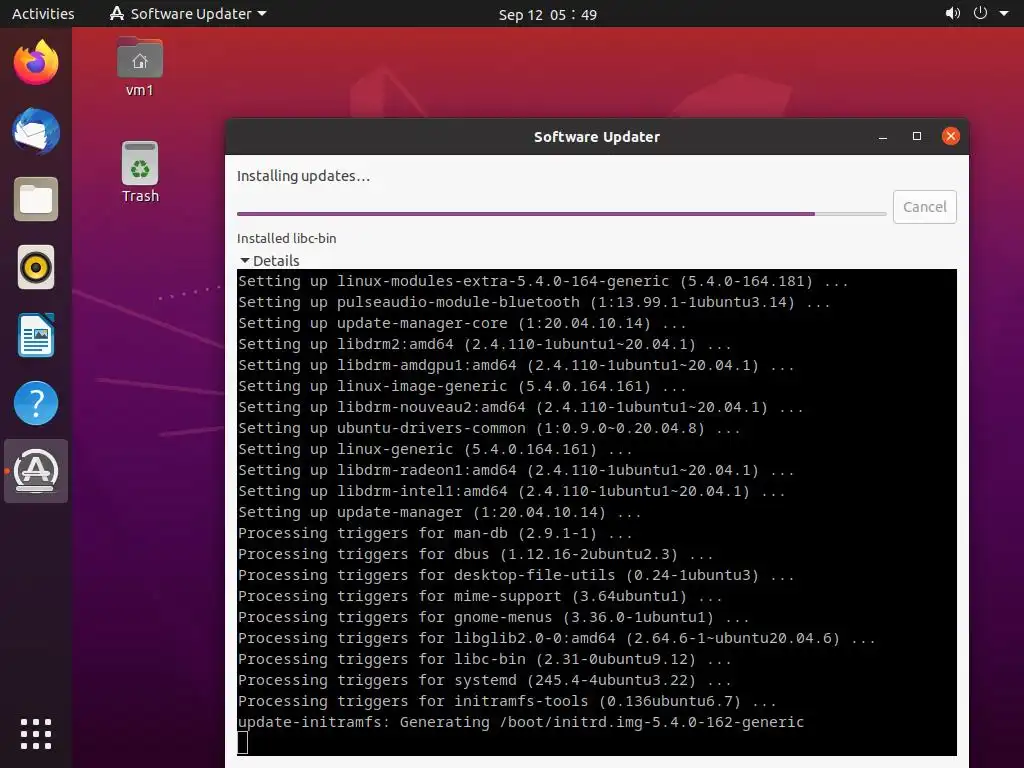Screen dimensions: 1024x768
Task: Open LibreOffice Writer from the dock
Action: (36, 335)
